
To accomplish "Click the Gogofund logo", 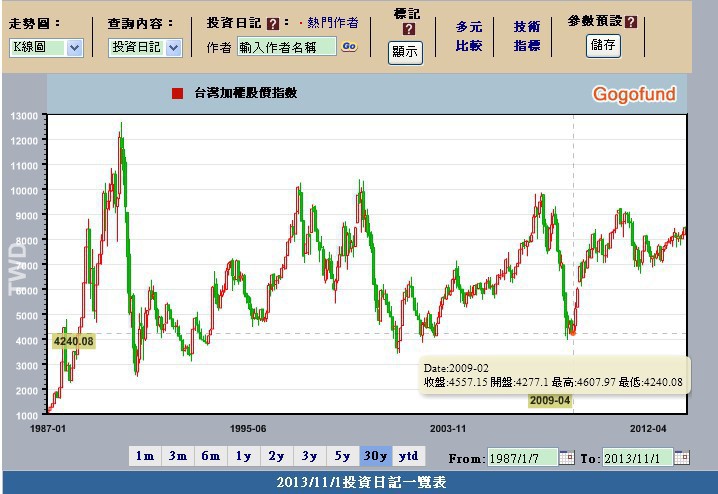I will (x=634, y=94).
